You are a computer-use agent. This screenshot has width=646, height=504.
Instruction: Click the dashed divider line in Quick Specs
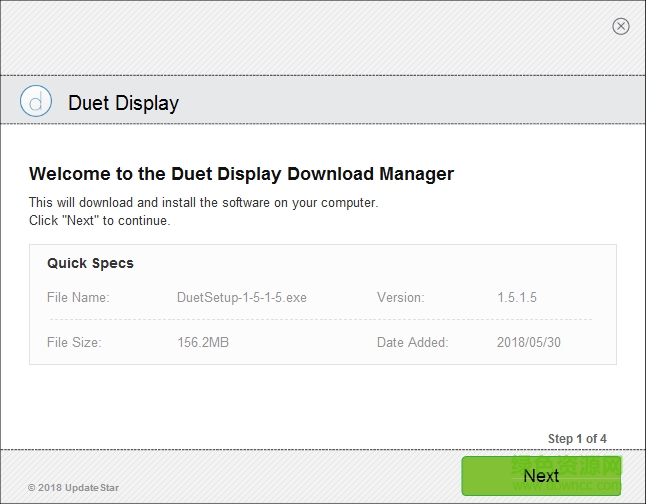(320, 320)
